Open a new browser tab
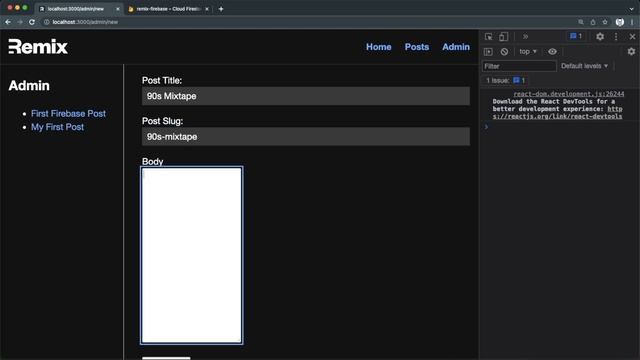The width and height of the screenshot is (640, 360). point(221,9)
